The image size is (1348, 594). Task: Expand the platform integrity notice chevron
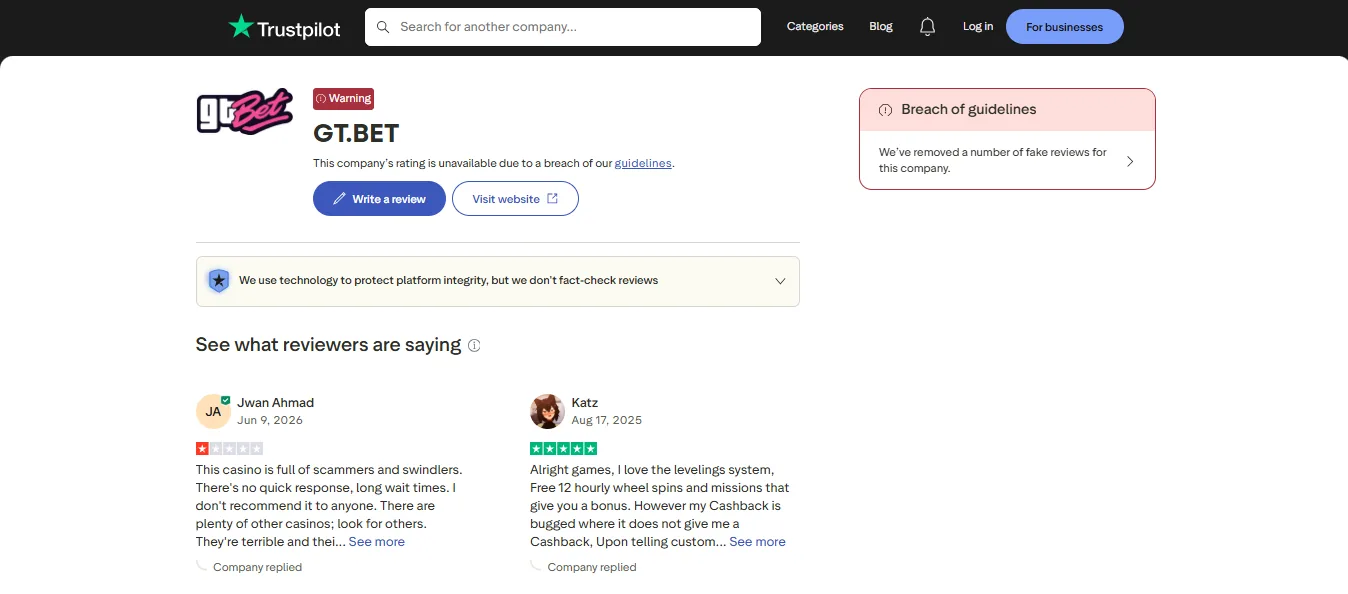pyautogui.click(x=781, y=281)
